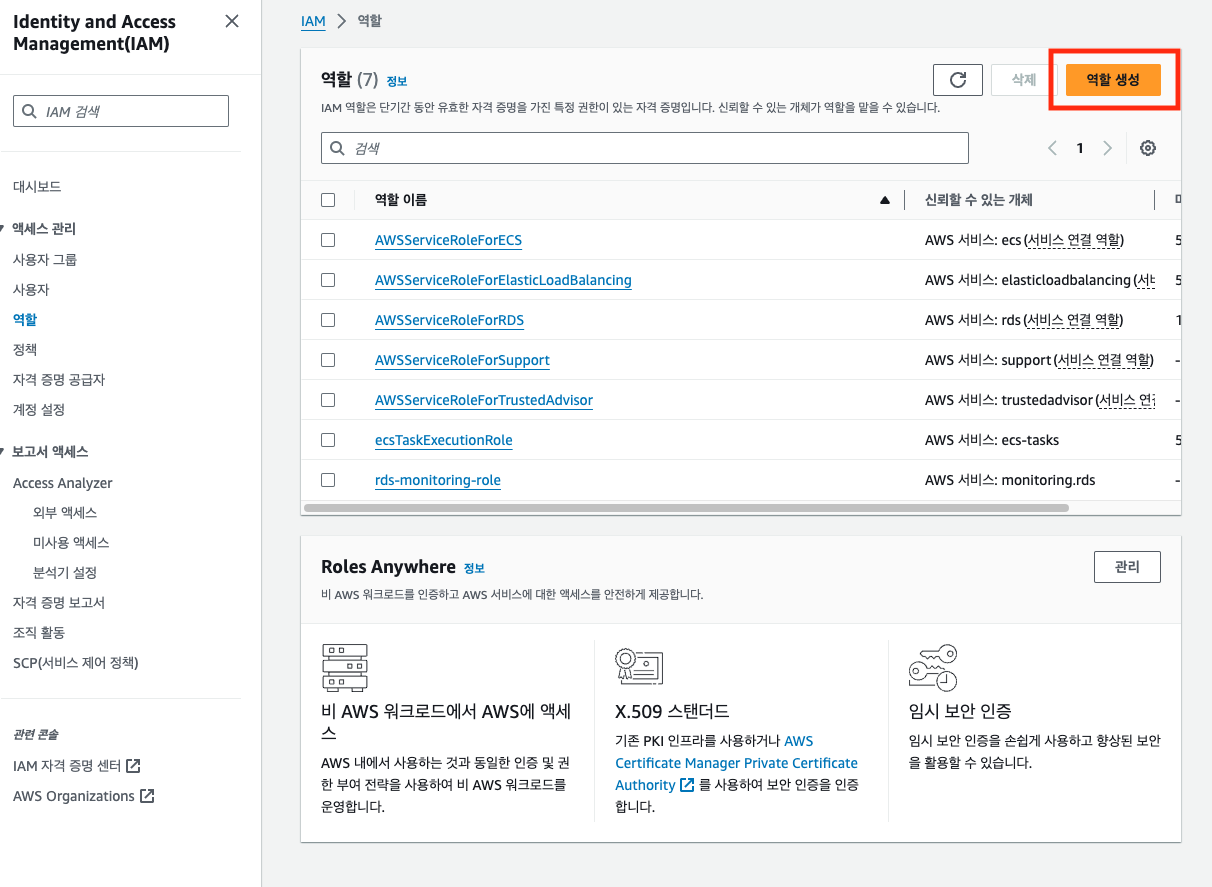The width and height of the screenshot is (1212, 887).
Task: Check the AWSServiceRoleForSupport row checkbox
Action: click(x=328, y=360)
